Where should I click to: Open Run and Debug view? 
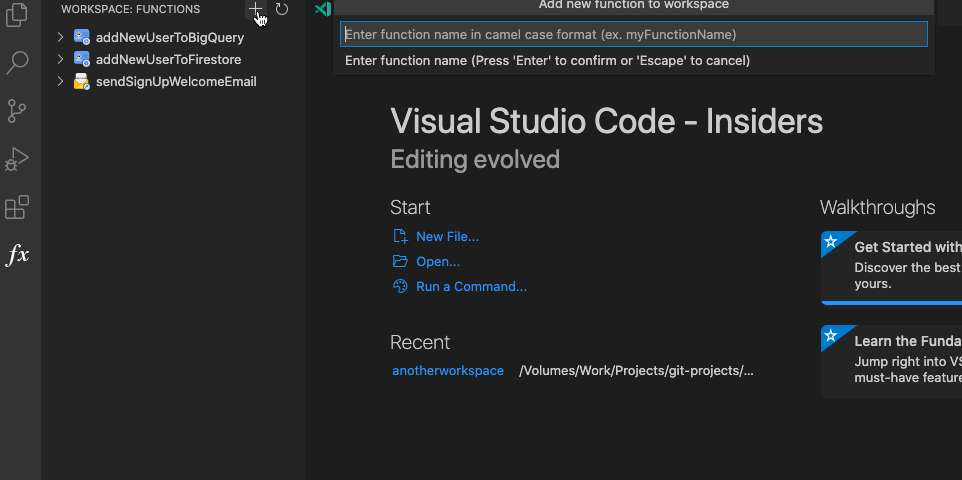pos(17,158)
